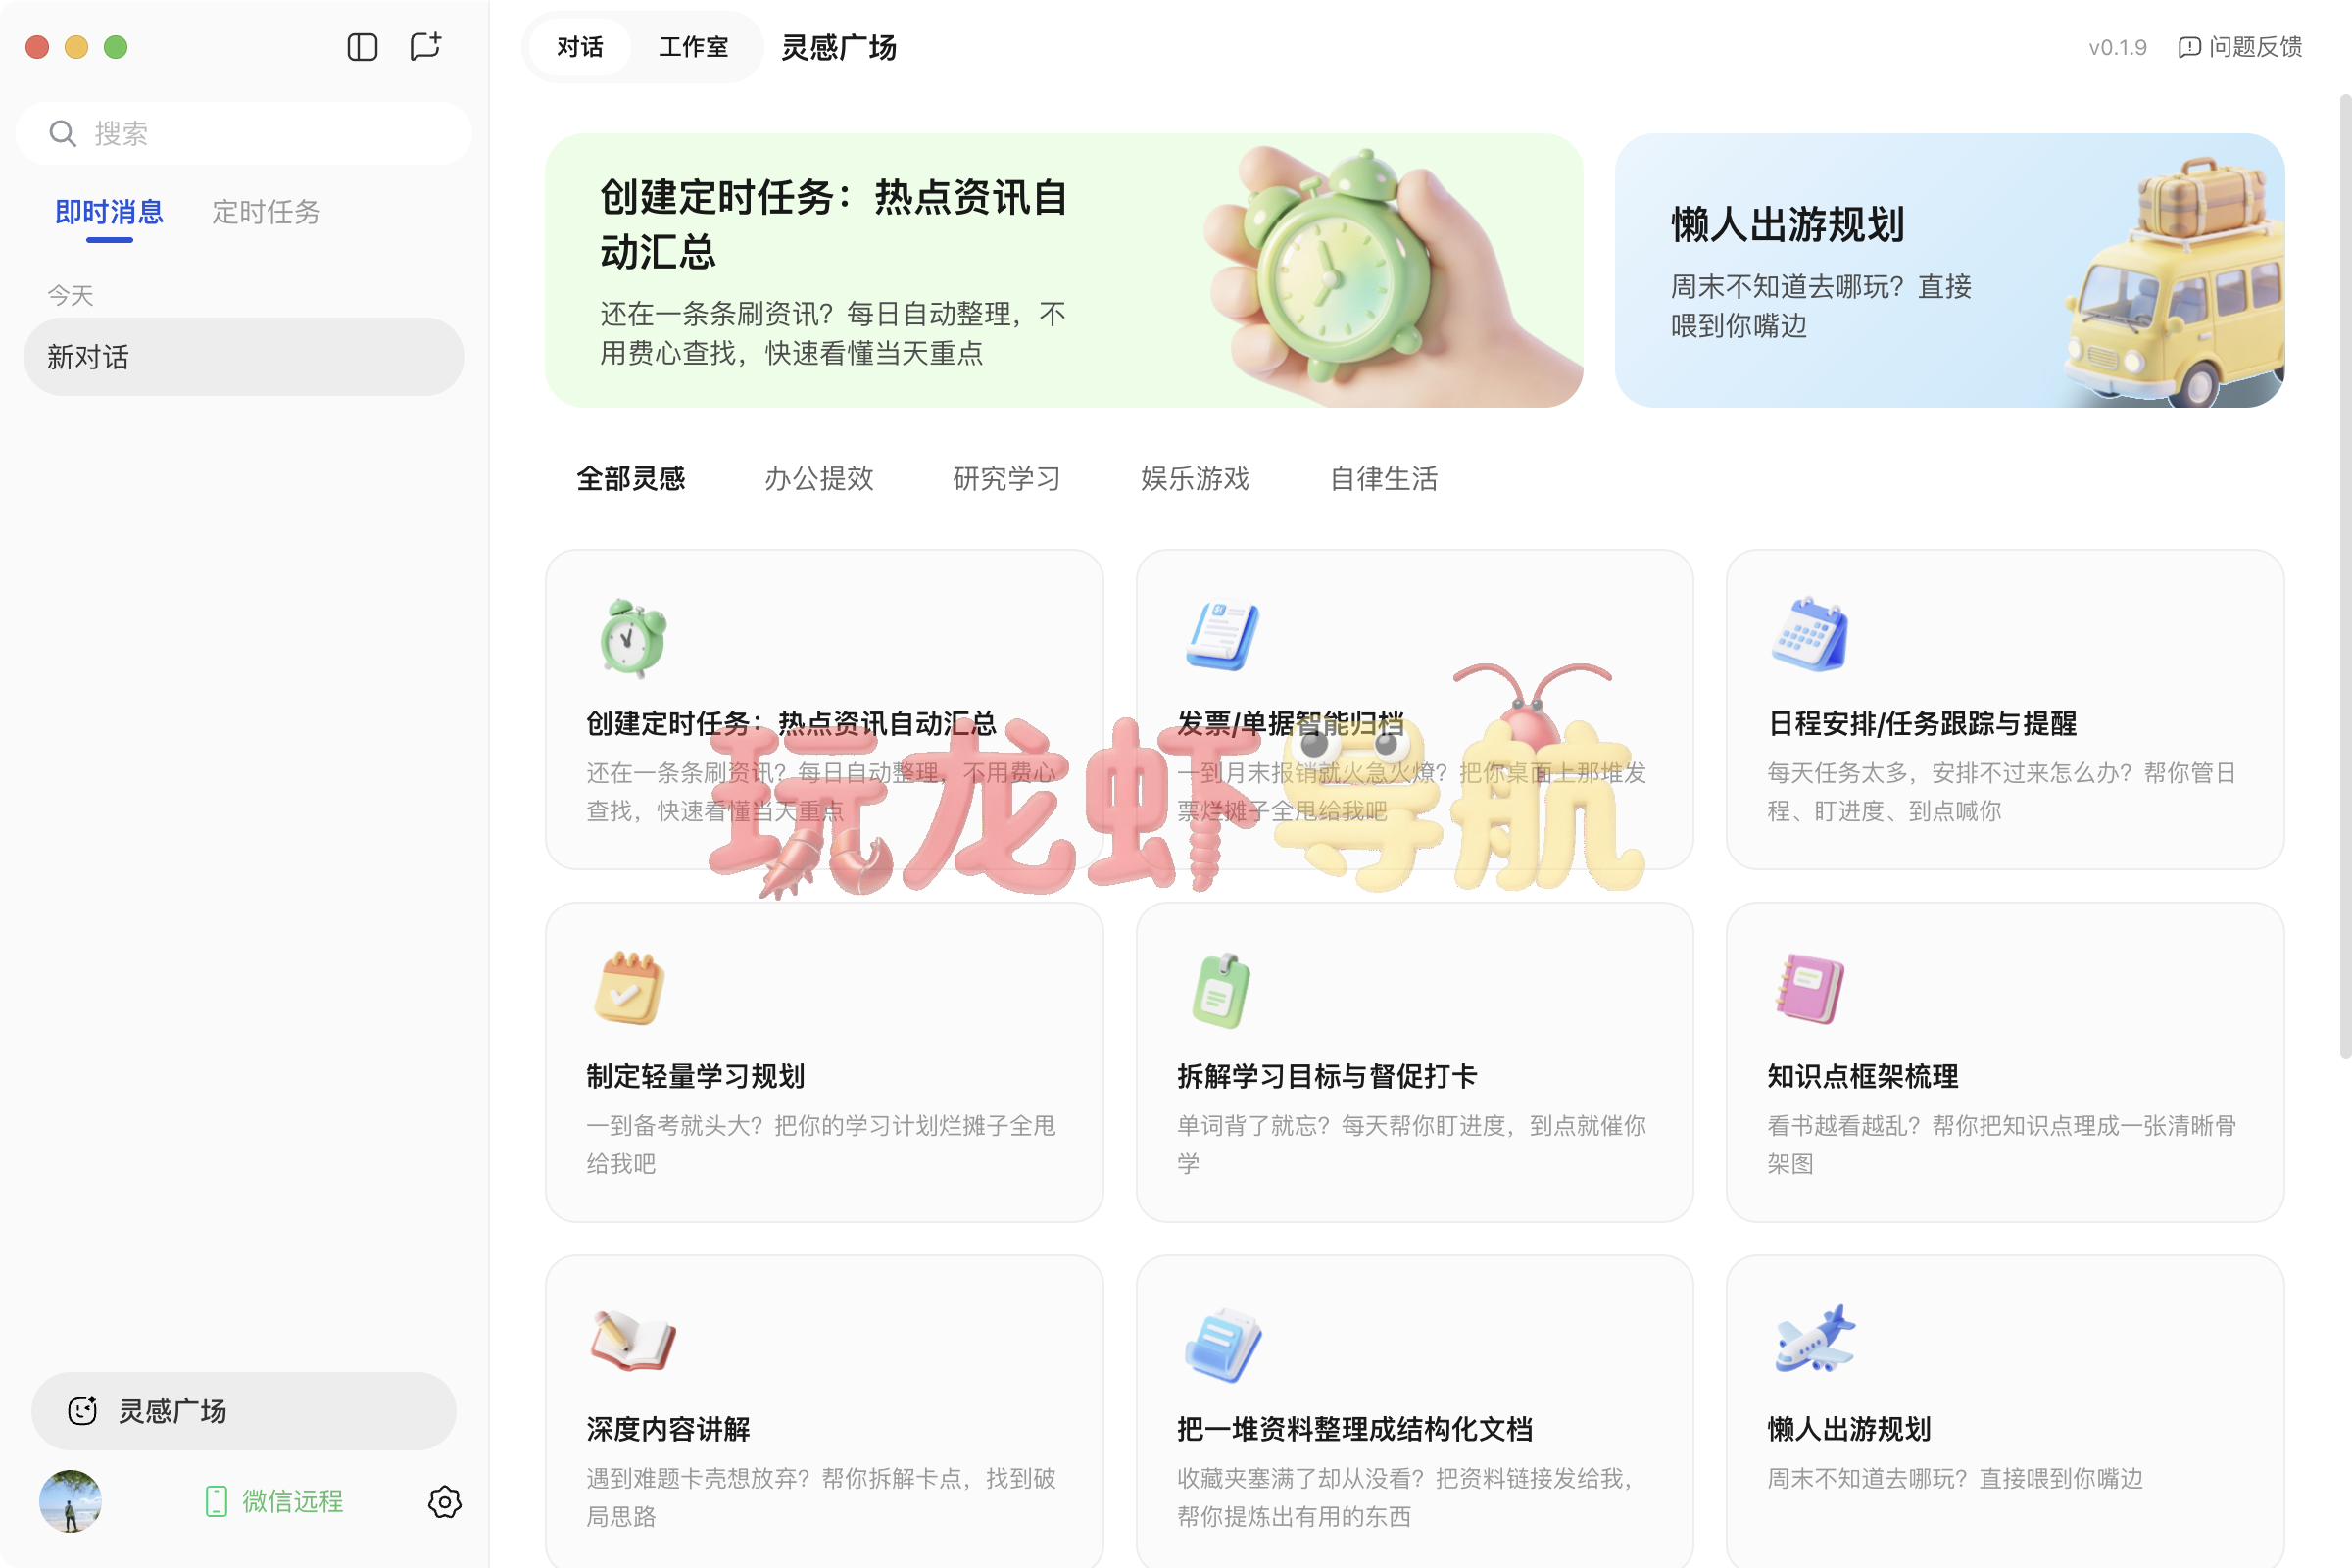Toggle the sidebar panel icon
The width and height of the screenshot is (2352, 1568).
362,47
